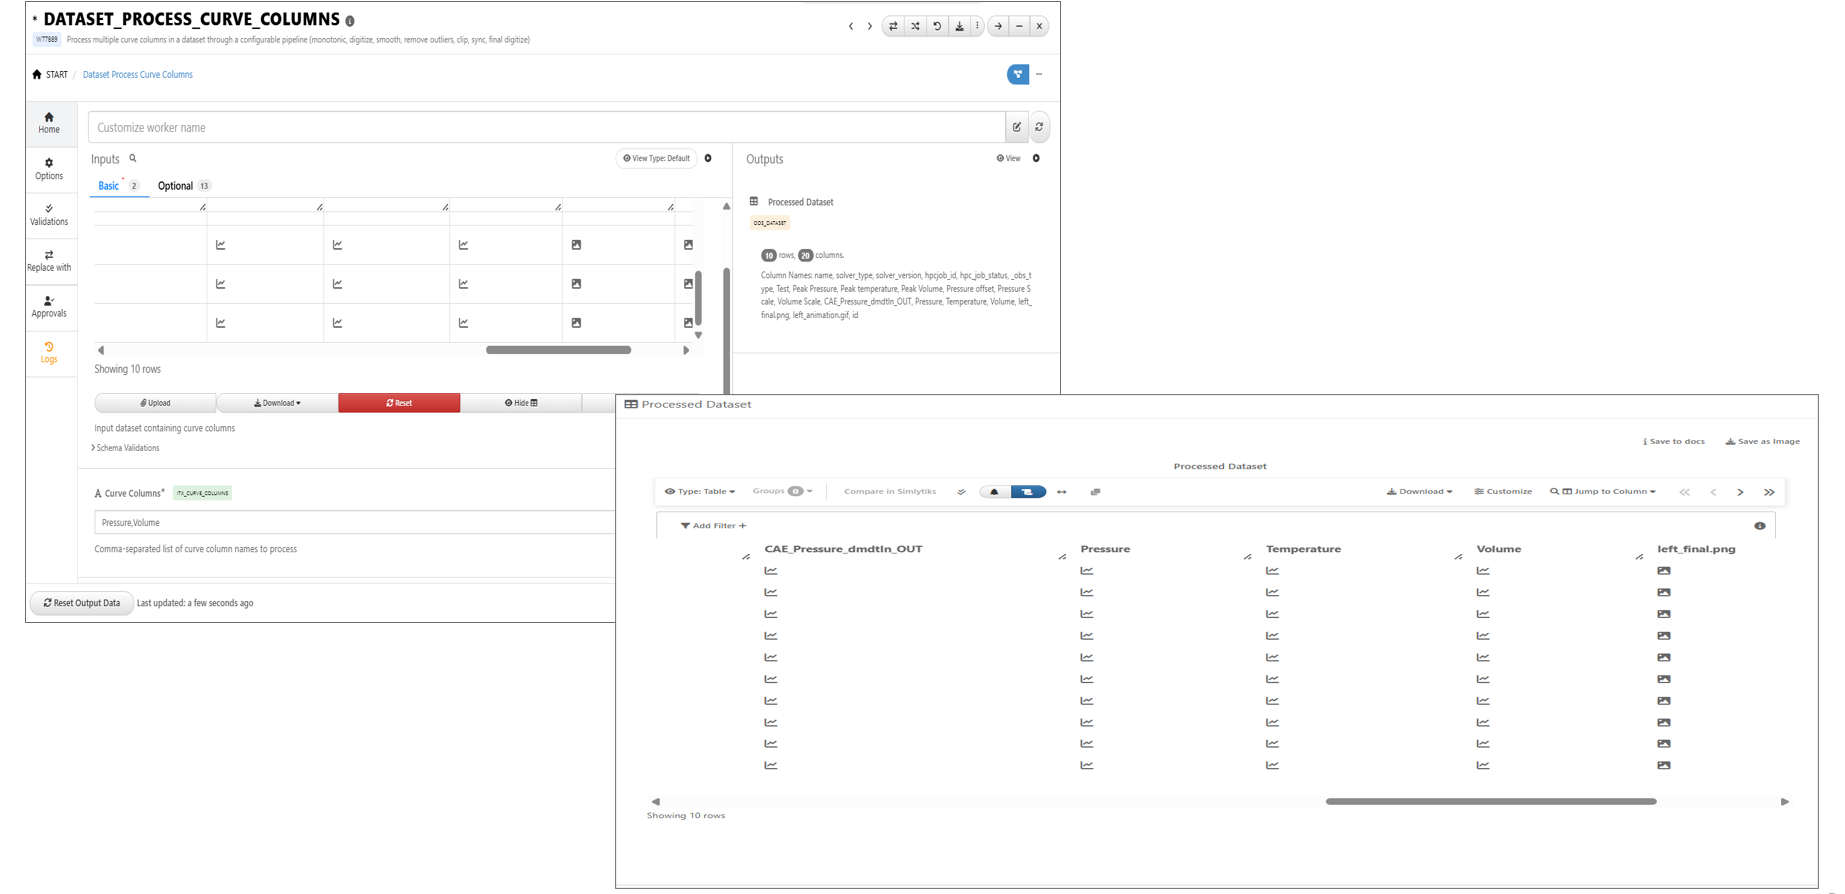Click the left-right arrows fit-width icon

pyautogui.click(x=1061, y=492)
